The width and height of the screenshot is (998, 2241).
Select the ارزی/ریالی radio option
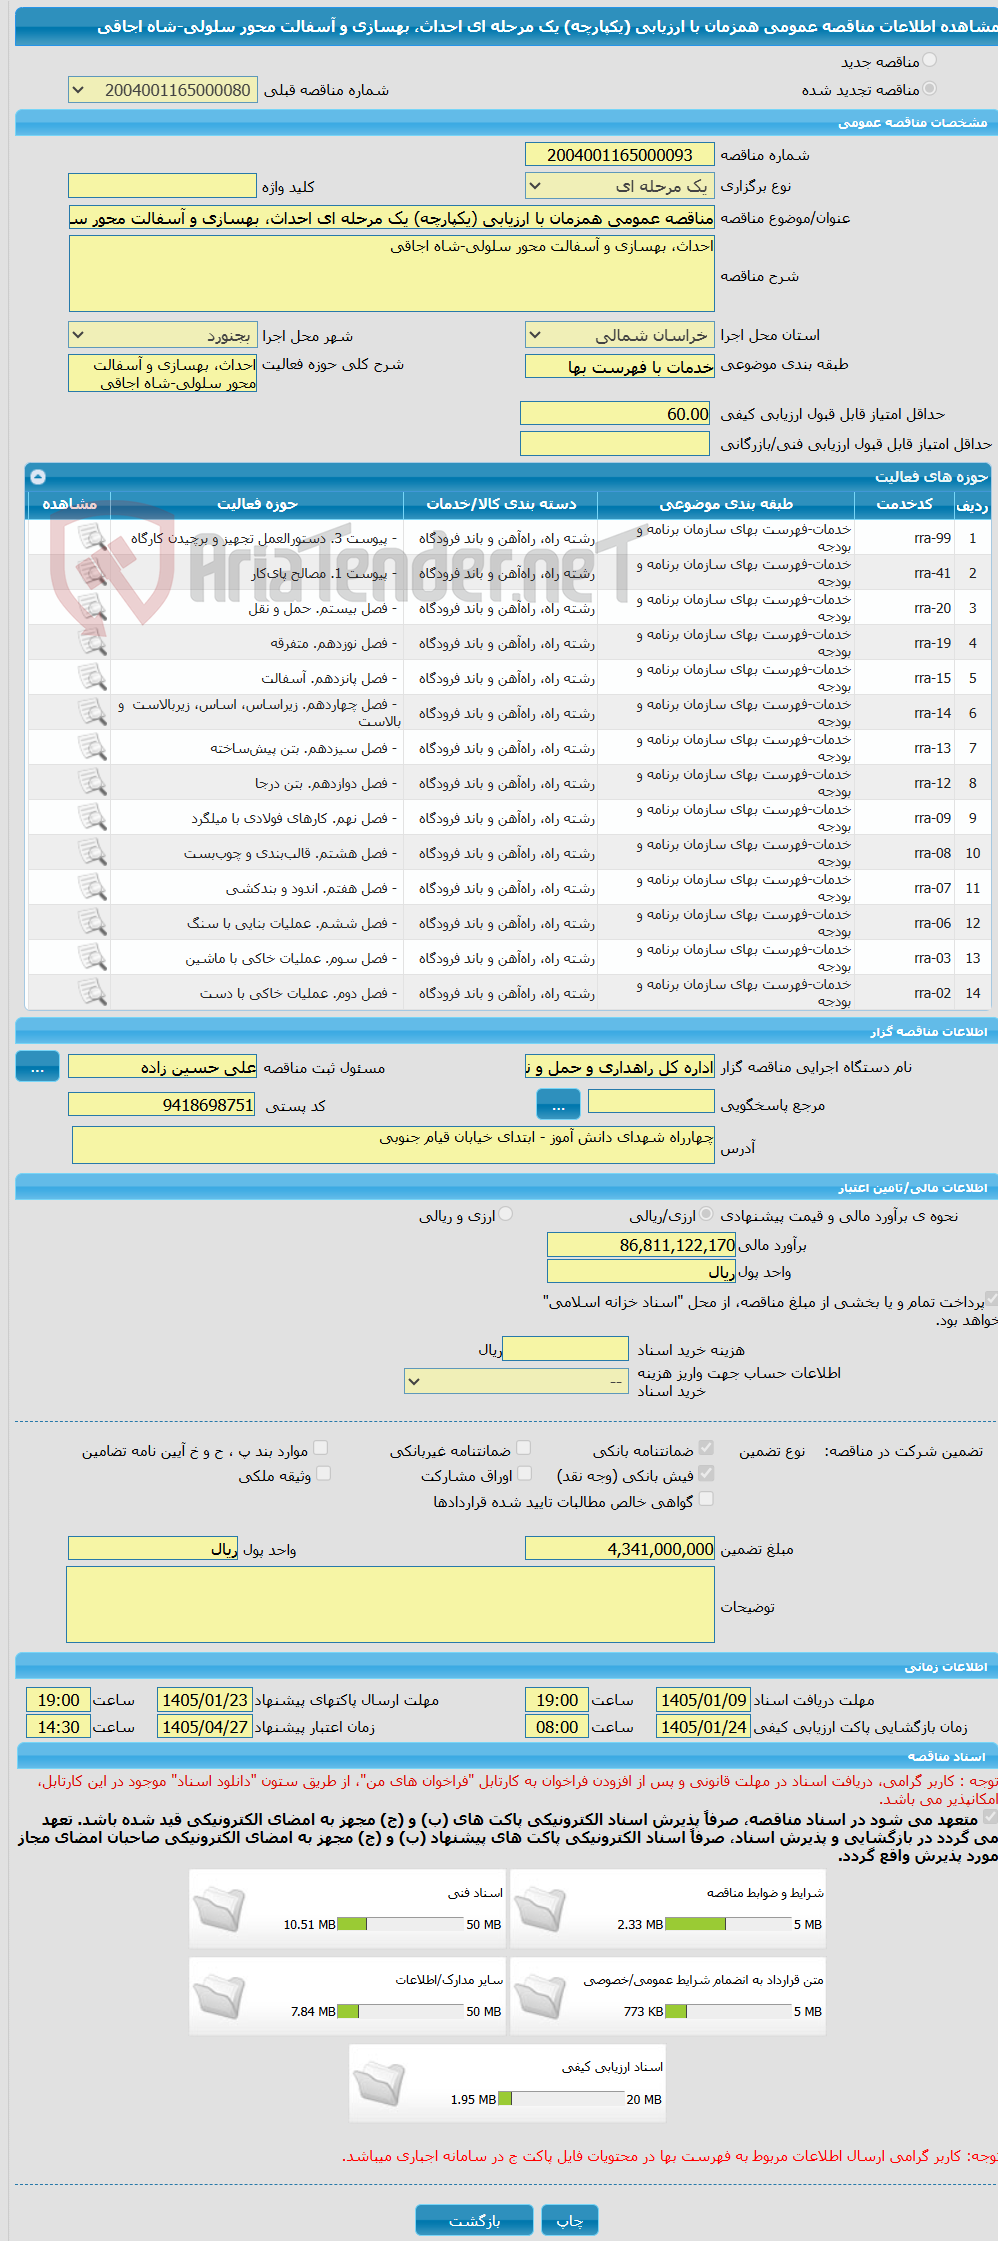707,1214
